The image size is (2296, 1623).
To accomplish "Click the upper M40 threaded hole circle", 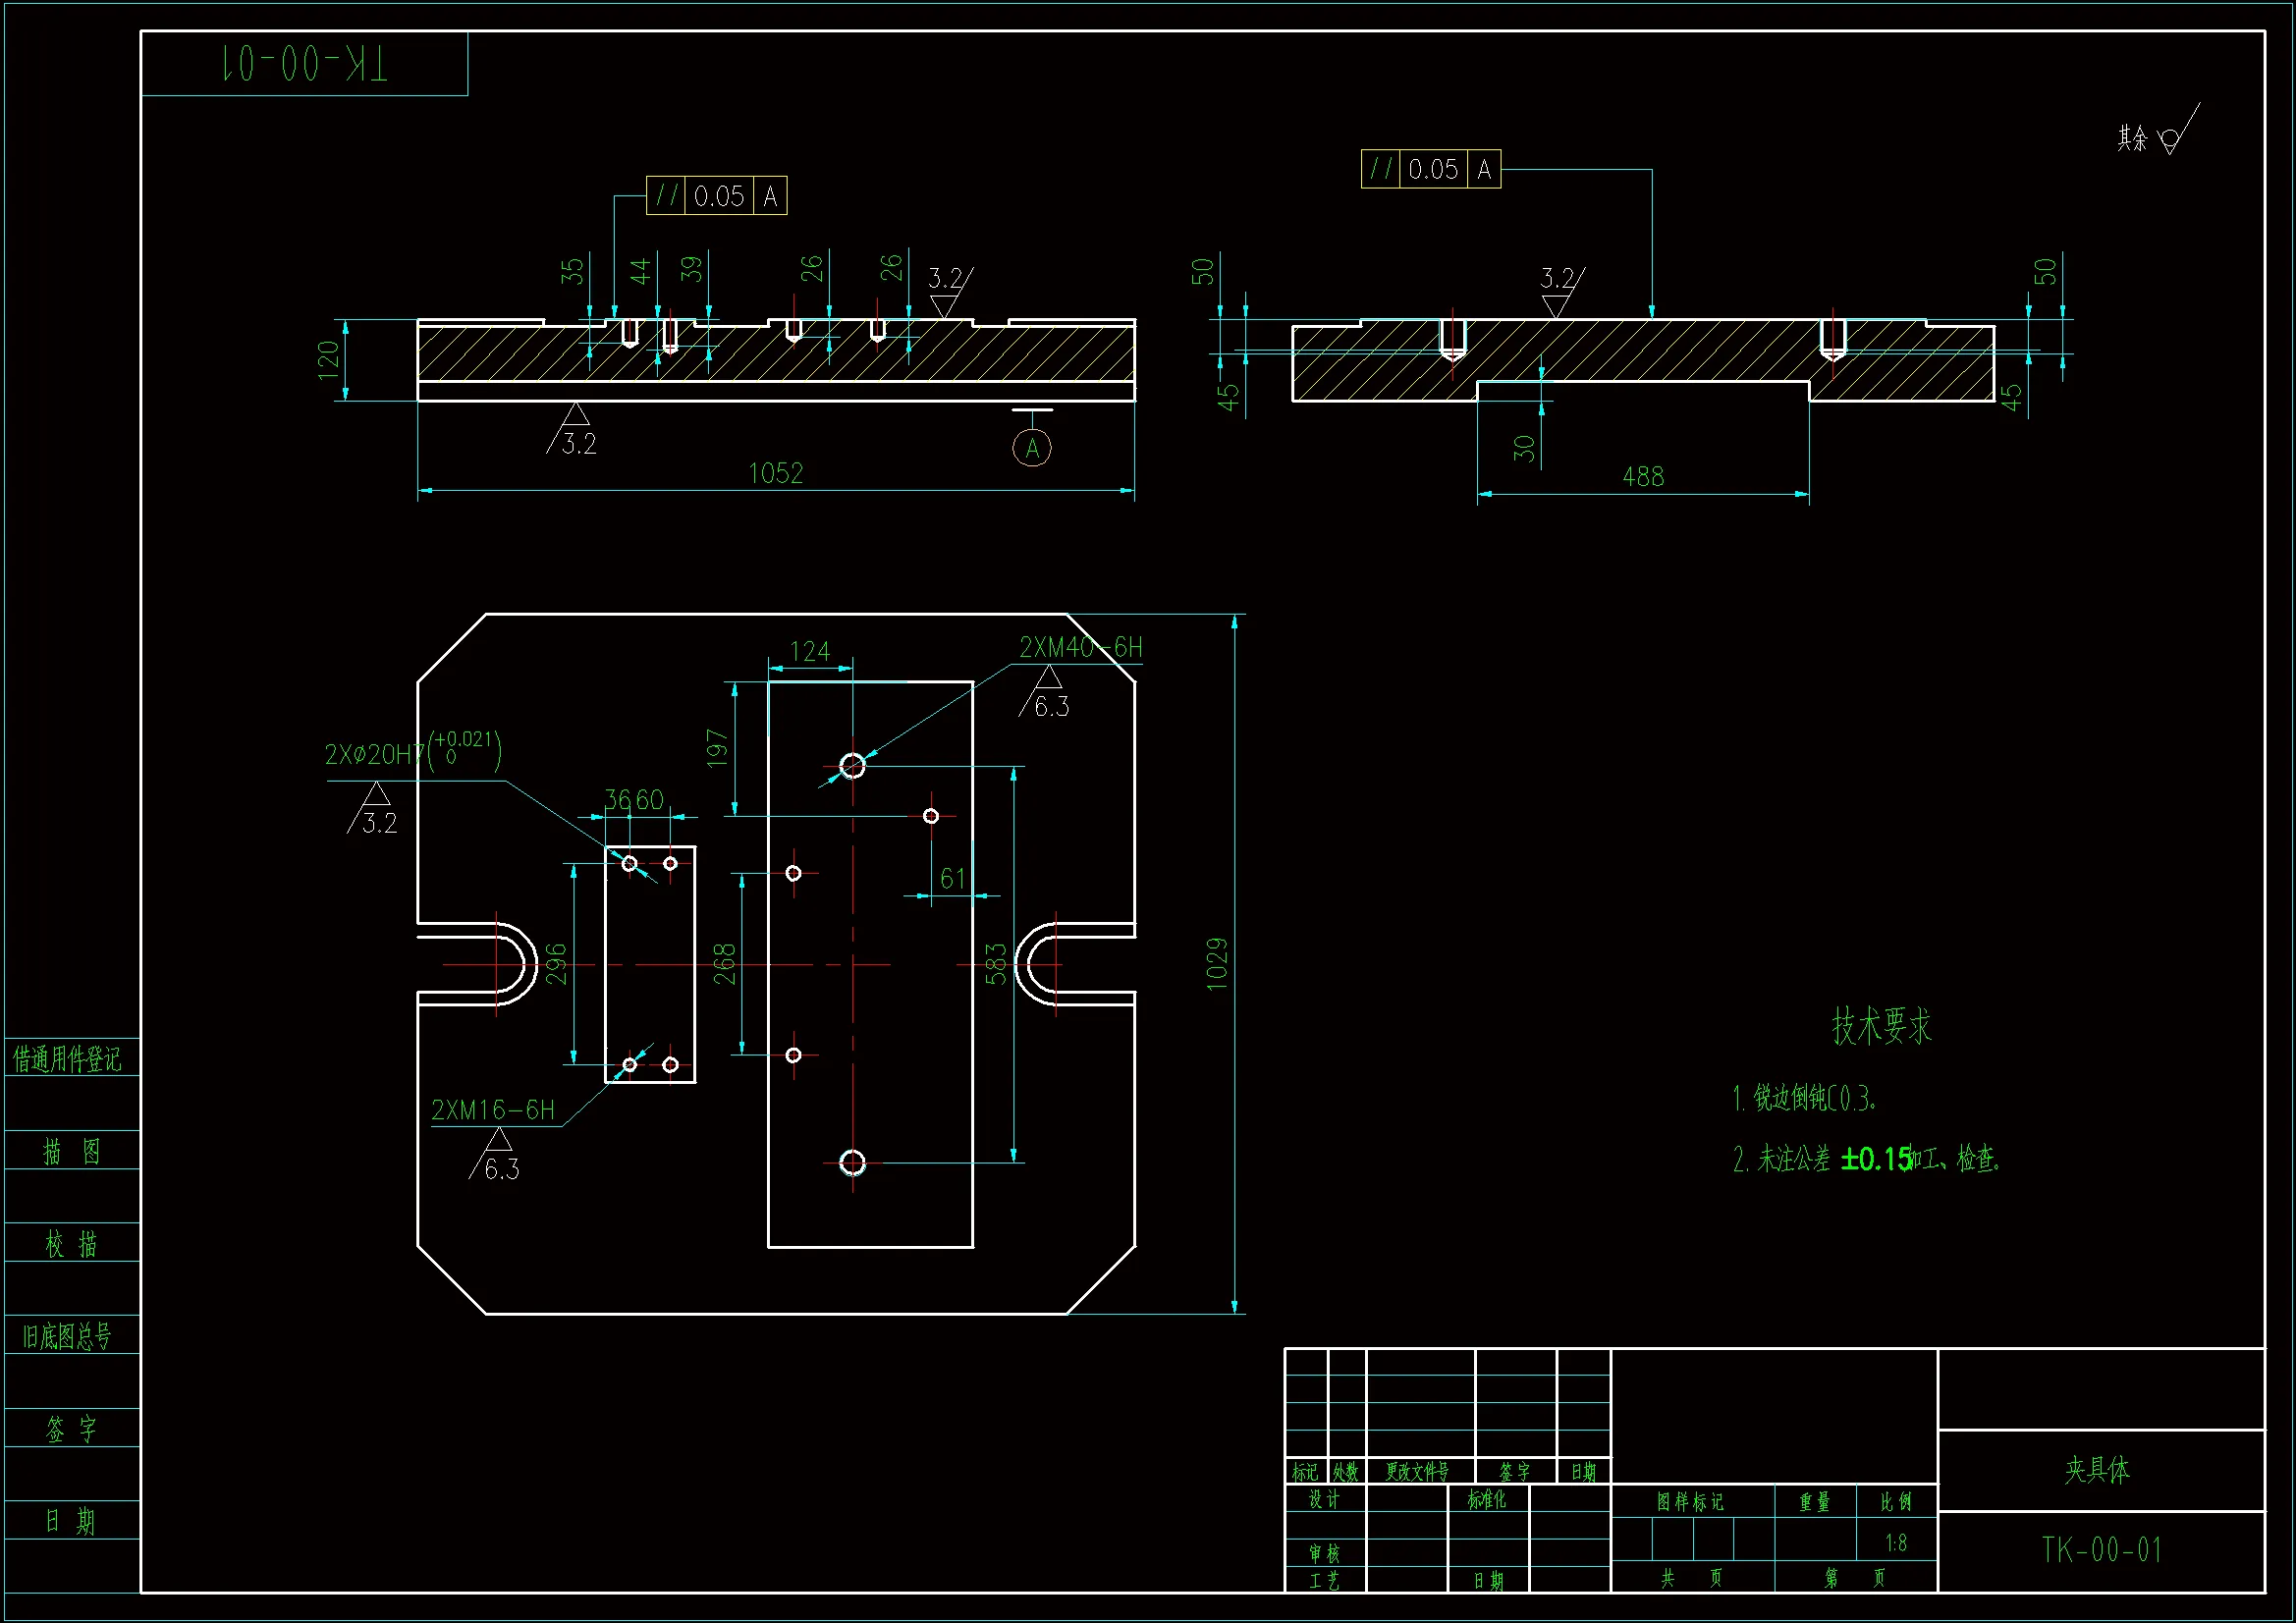I will (x=852, y=766).
